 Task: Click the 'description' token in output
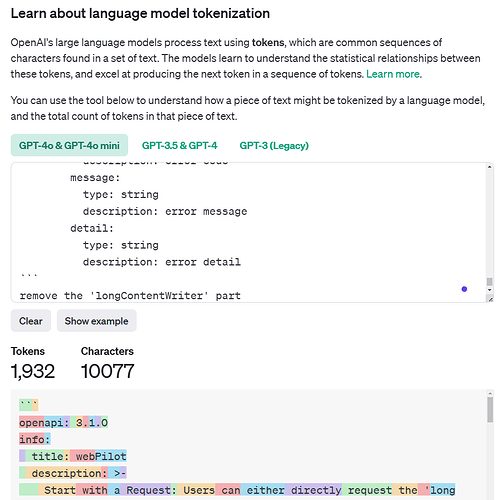66,473
